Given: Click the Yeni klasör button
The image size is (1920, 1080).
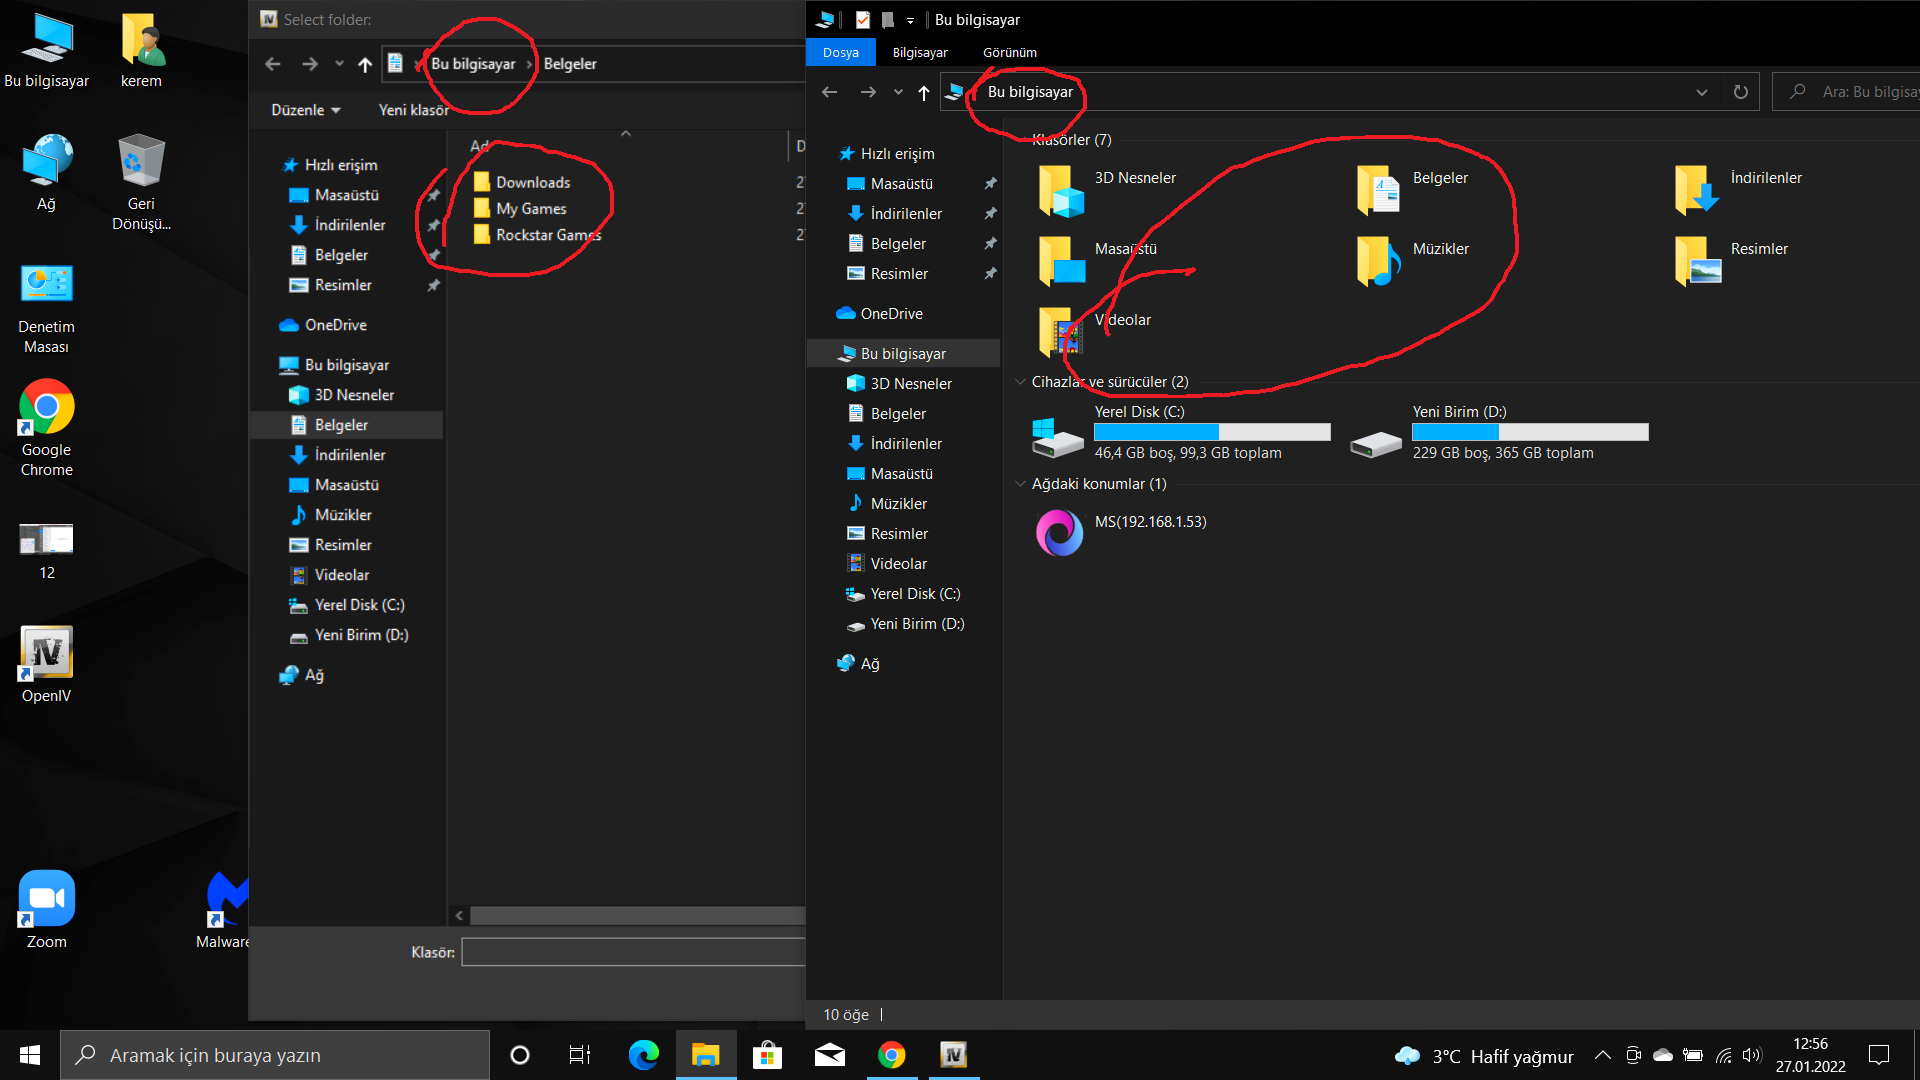Looking at the screenshot, I should [x=413, y=110].
